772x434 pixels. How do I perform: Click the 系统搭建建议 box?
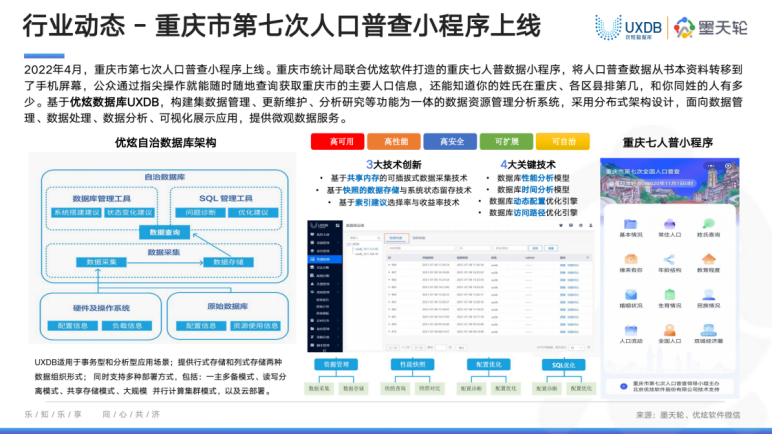76,212
